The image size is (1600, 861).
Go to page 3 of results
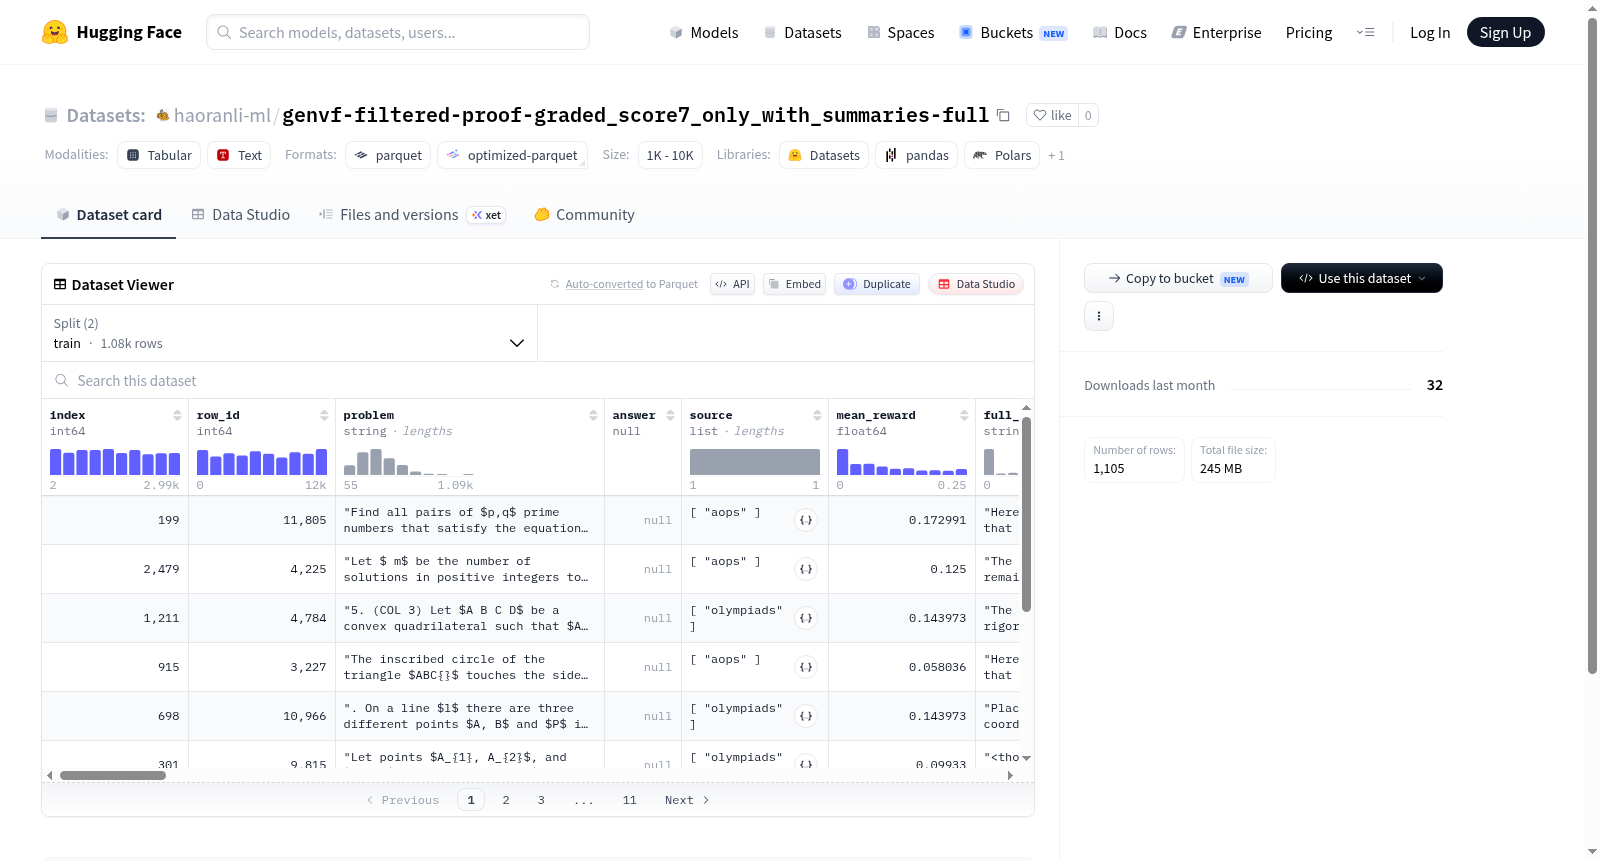[541, 800]
